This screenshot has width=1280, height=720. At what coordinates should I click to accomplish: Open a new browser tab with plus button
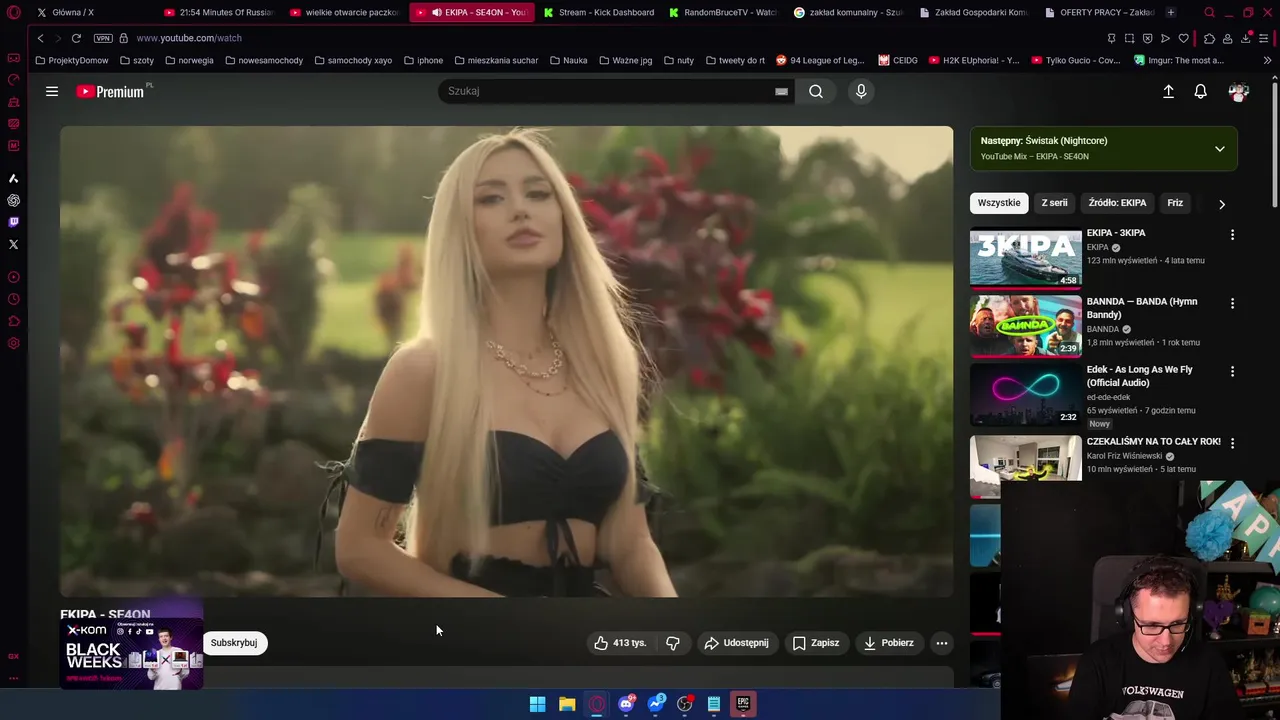[1170, 12]
